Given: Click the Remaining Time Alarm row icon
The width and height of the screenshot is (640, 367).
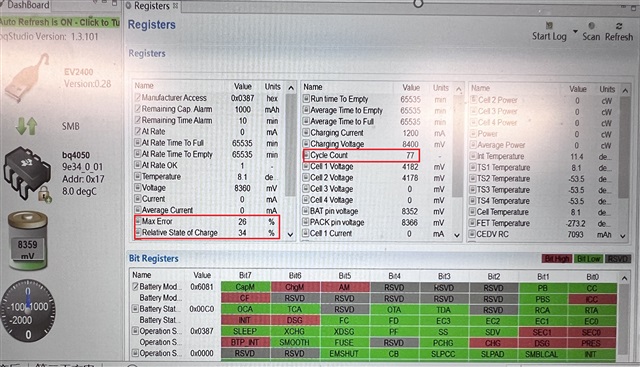Looking at the screenshot, I should point(138,120).
